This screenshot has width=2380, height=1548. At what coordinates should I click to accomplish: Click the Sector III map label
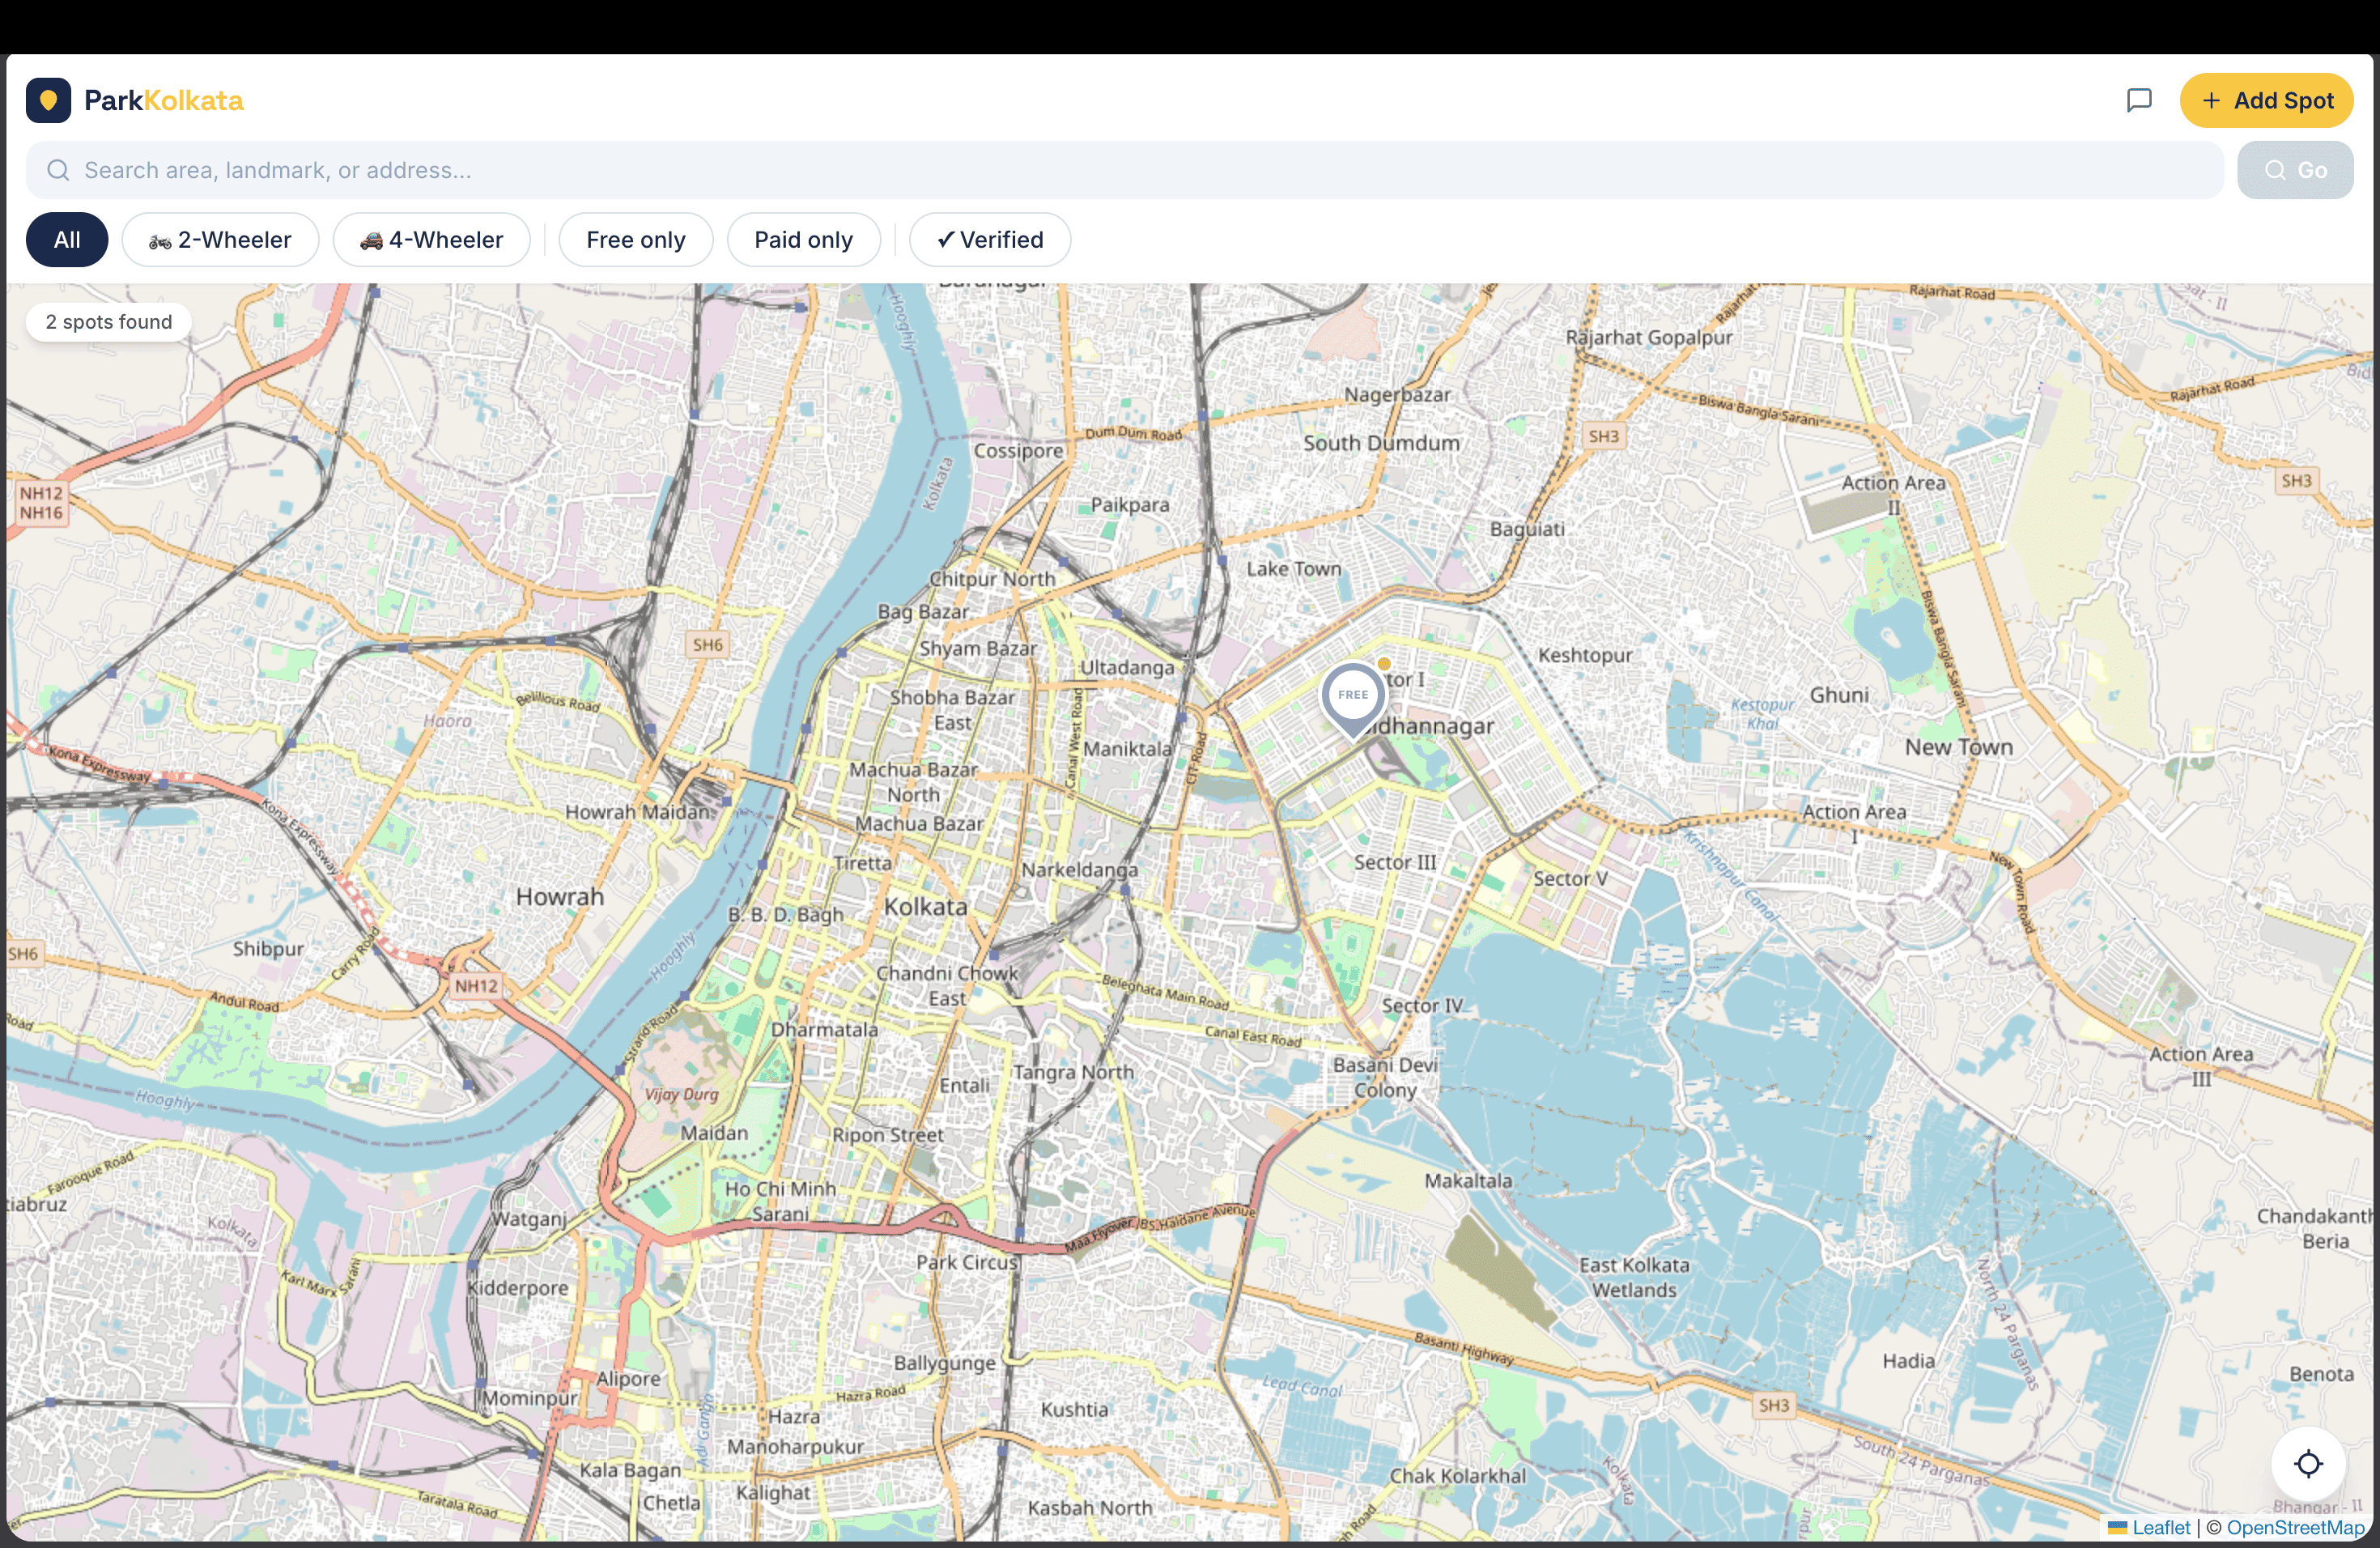1395,862
